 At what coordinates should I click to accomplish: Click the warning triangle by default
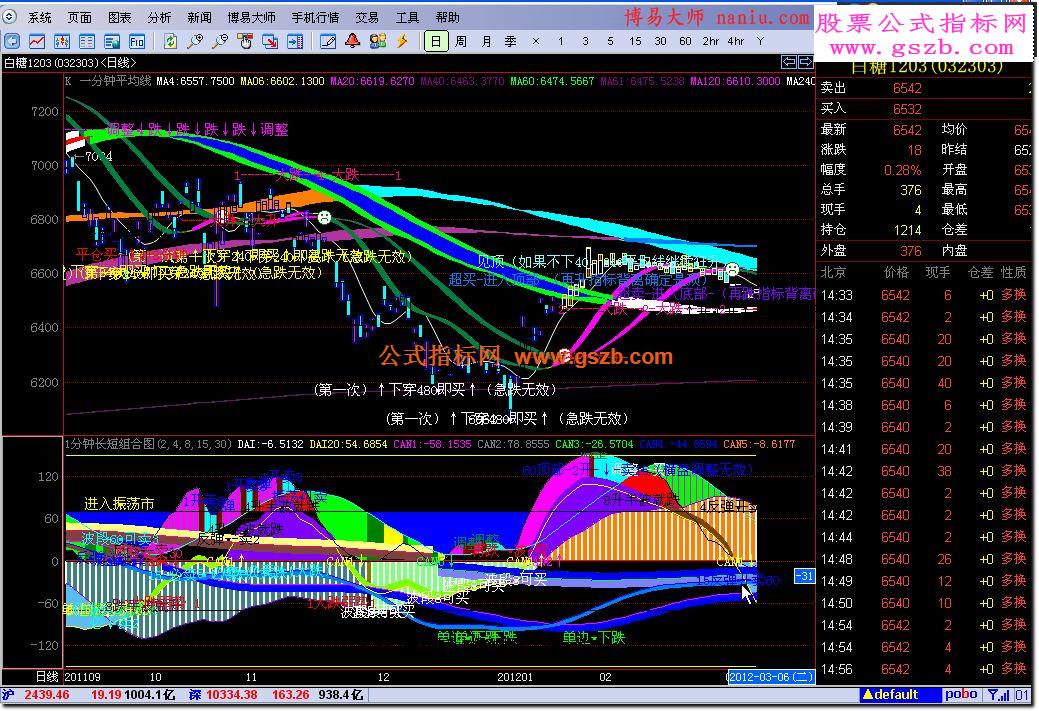(x=867, y=695)
